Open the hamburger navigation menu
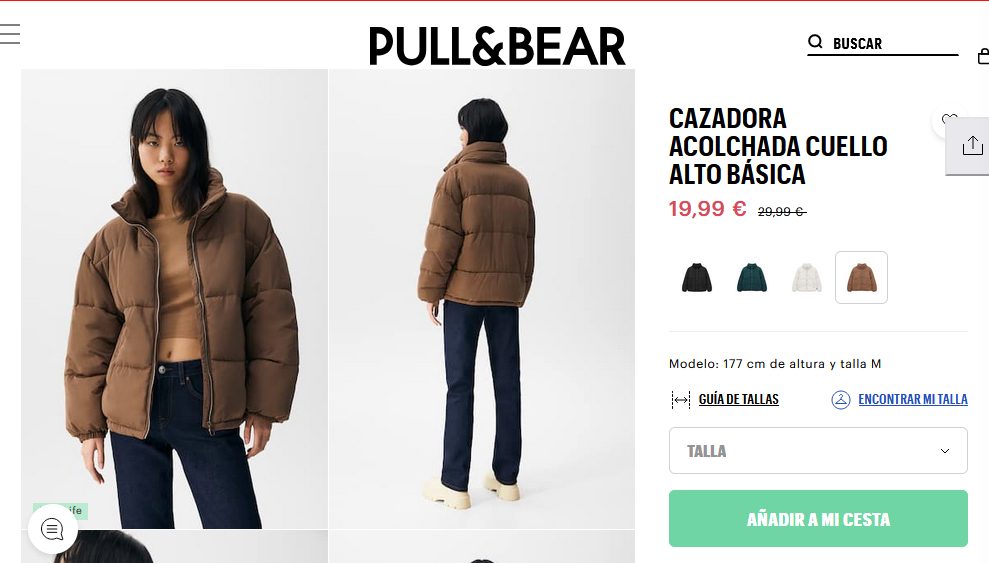Viewport: 989px width, 563px height. (x=10, y=33)
